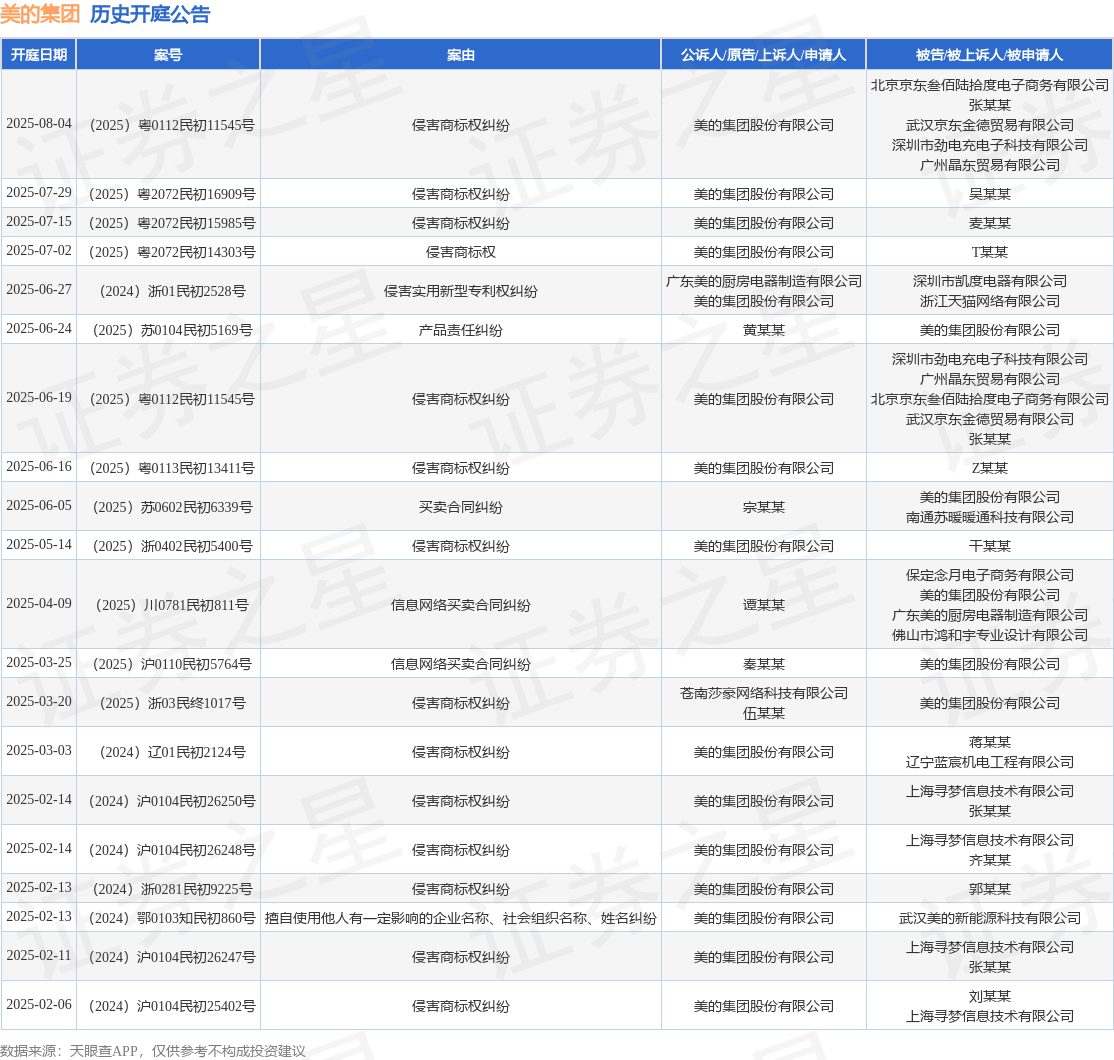Image resolution: width=1114 pixels, height=1060 pixels.
Task: Click case number 川0781民初811号
Action: 172,605
